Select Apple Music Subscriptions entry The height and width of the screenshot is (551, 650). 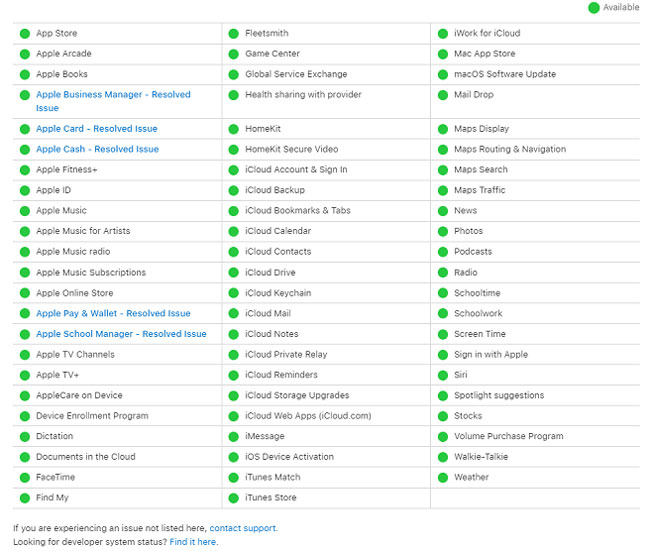pos(91,272)
